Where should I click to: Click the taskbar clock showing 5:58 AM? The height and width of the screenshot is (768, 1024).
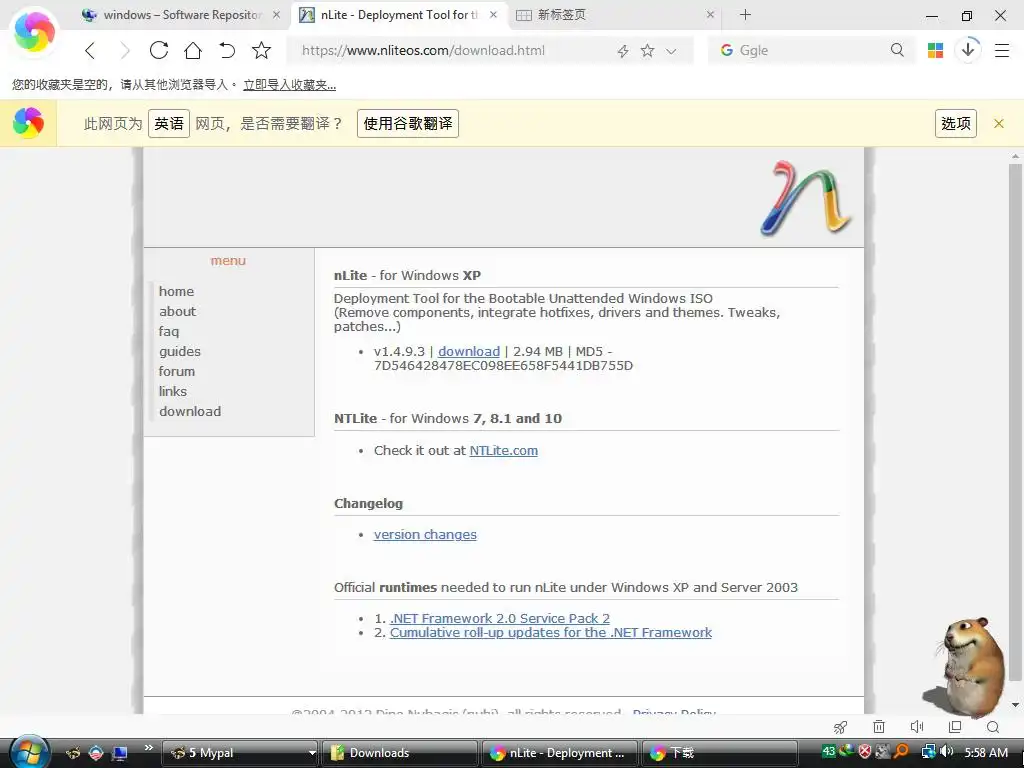tap(986, 753)
